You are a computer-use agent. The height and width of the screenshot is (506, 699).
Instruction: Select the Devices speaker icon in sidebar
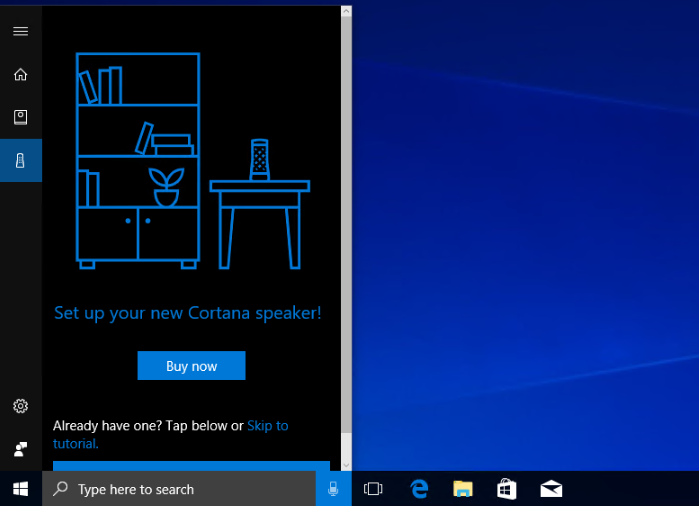(x=21, y=160)
